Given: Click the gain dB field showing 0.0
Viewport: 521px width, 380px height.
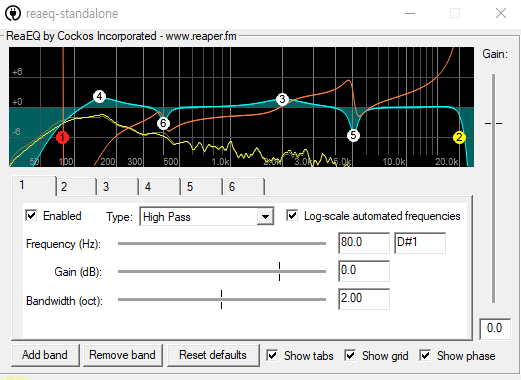Looking at the screenshot, I should coord(364,271).
